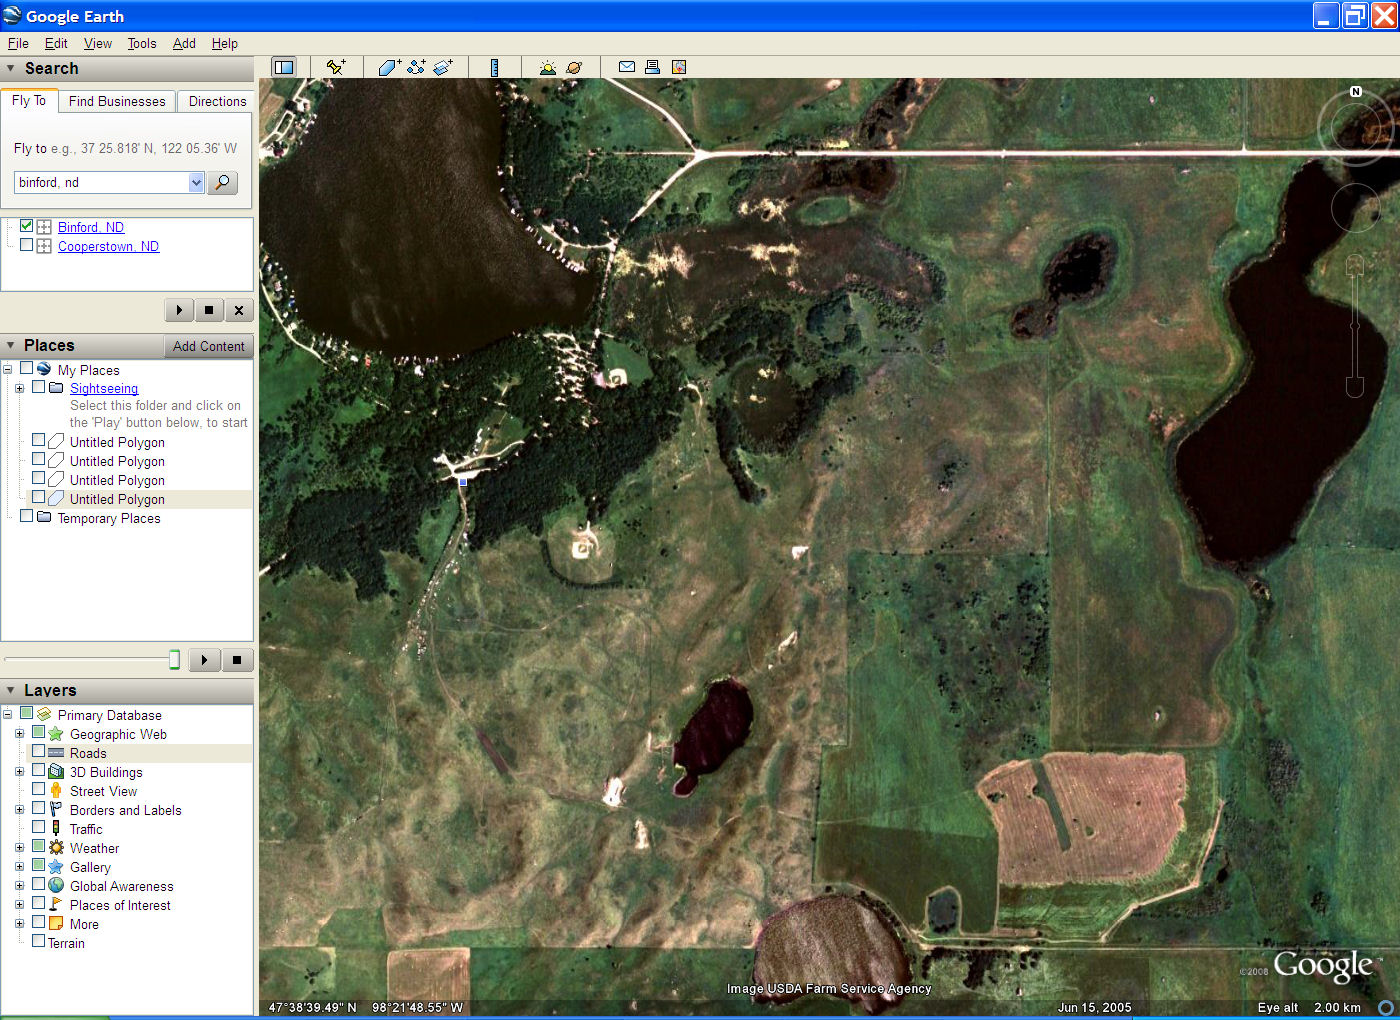Expand the Weather layer group
Image resolution: width=1400 pixels, height=1020 pixels.
[19, 848]
